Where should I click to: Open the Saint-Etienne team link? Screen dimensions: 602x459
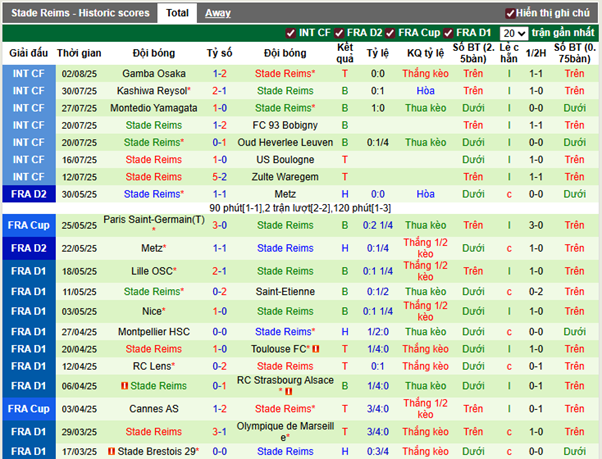(285, 292)
